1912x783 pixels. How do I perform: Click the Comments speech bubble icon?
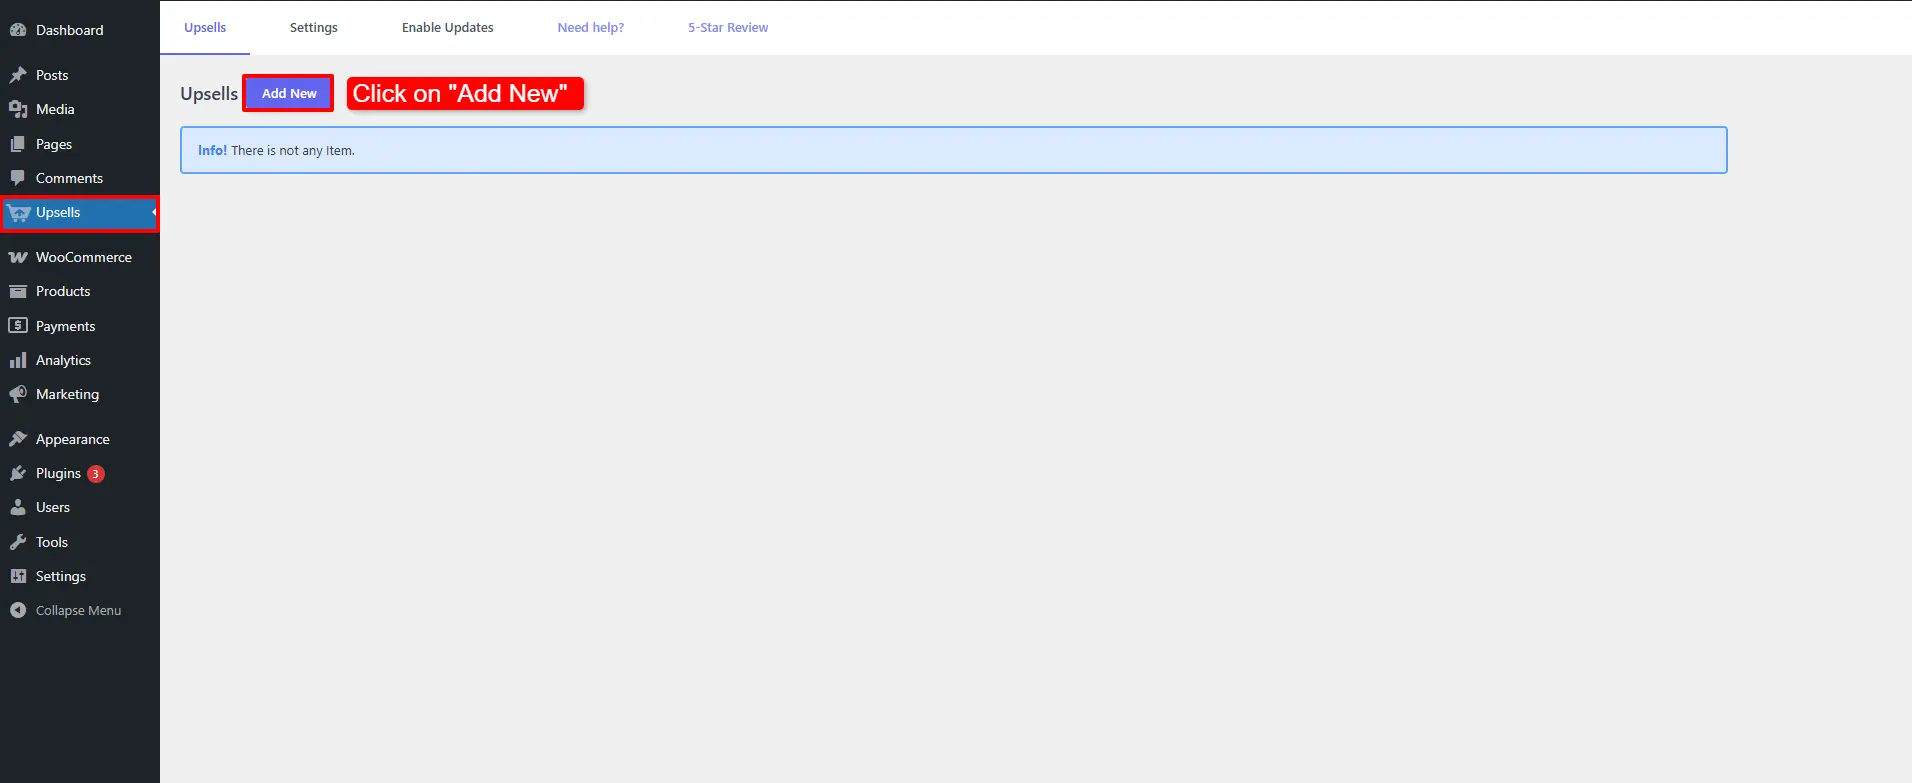[18, 178]
